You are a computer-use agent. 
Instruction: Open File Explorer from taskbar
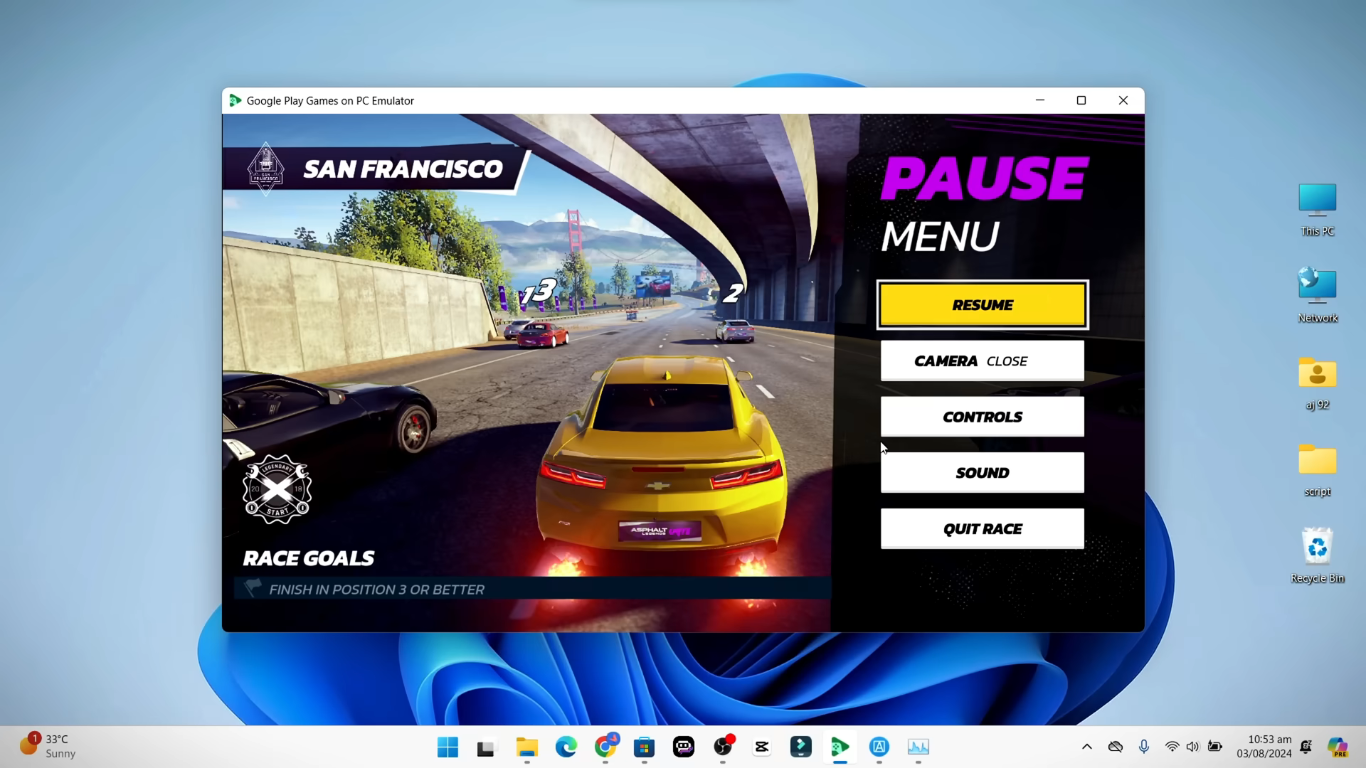pyautogui.click(x=526, y=747)
